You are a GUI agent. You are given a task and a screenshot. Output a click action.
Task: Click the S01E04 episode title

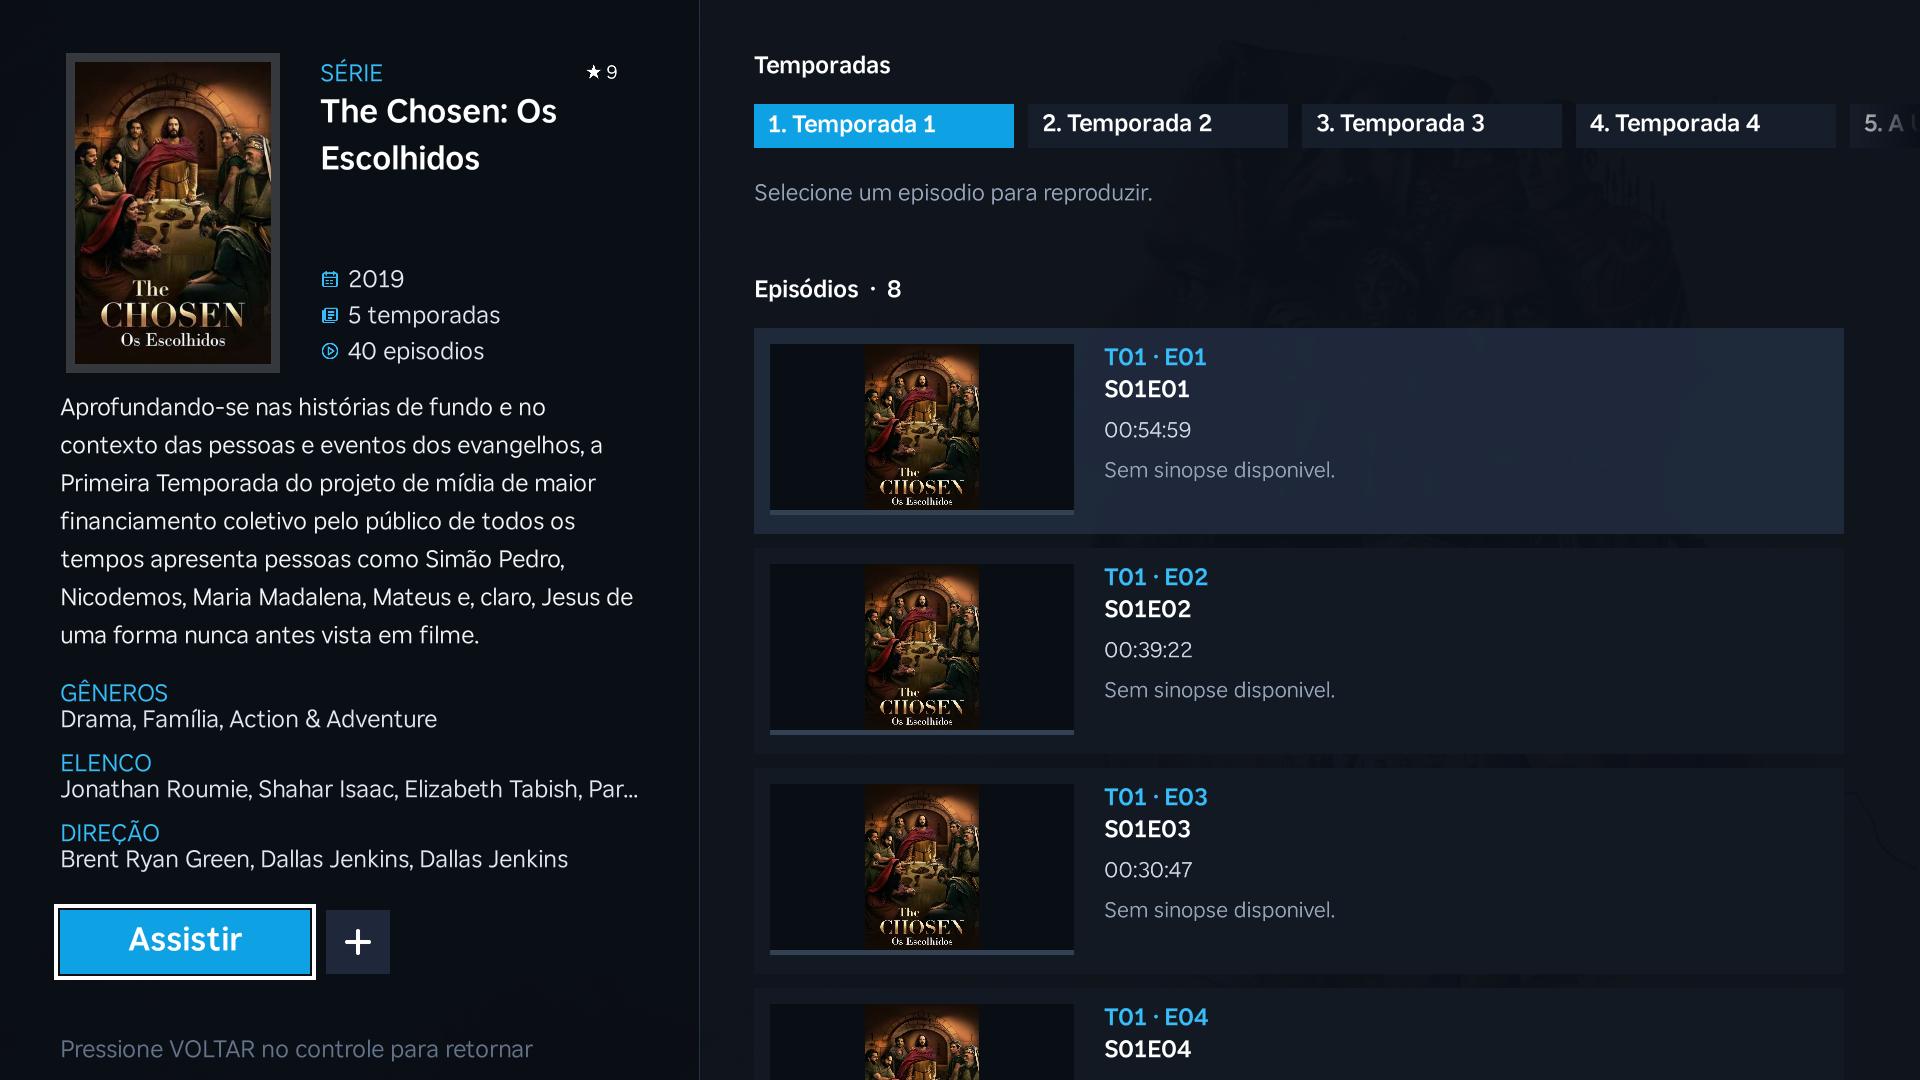coord(1148,1049)
